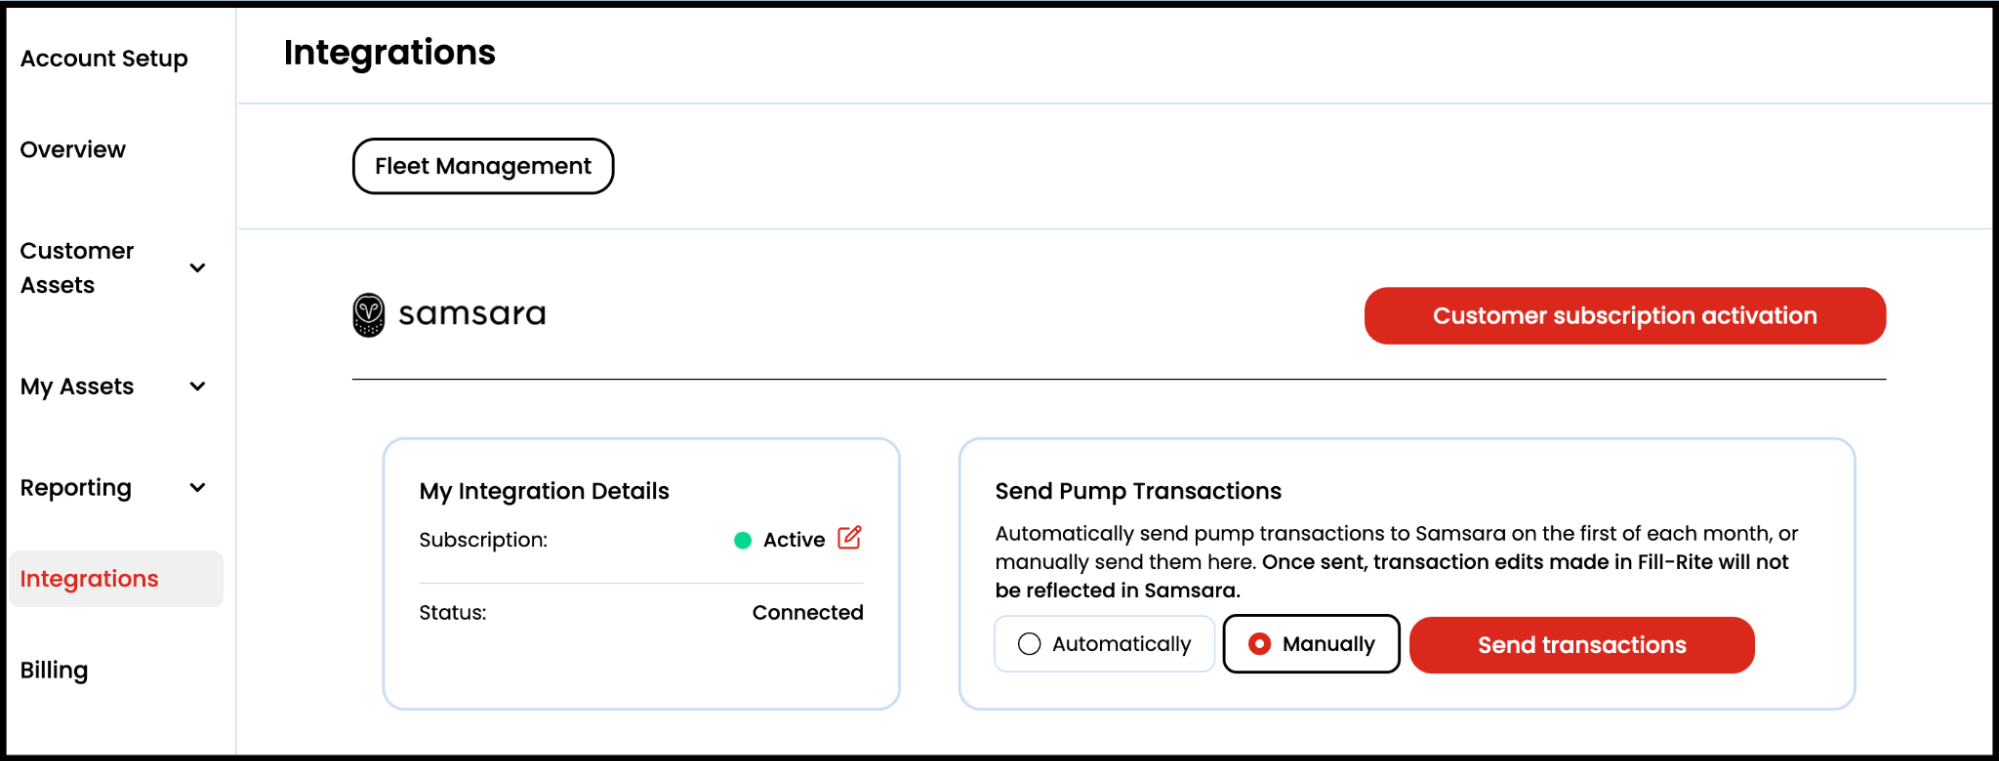Image resolution: width=1999 pixels, height=762 pixels.
Task: Navigate to Billing section
Action: 54,670
